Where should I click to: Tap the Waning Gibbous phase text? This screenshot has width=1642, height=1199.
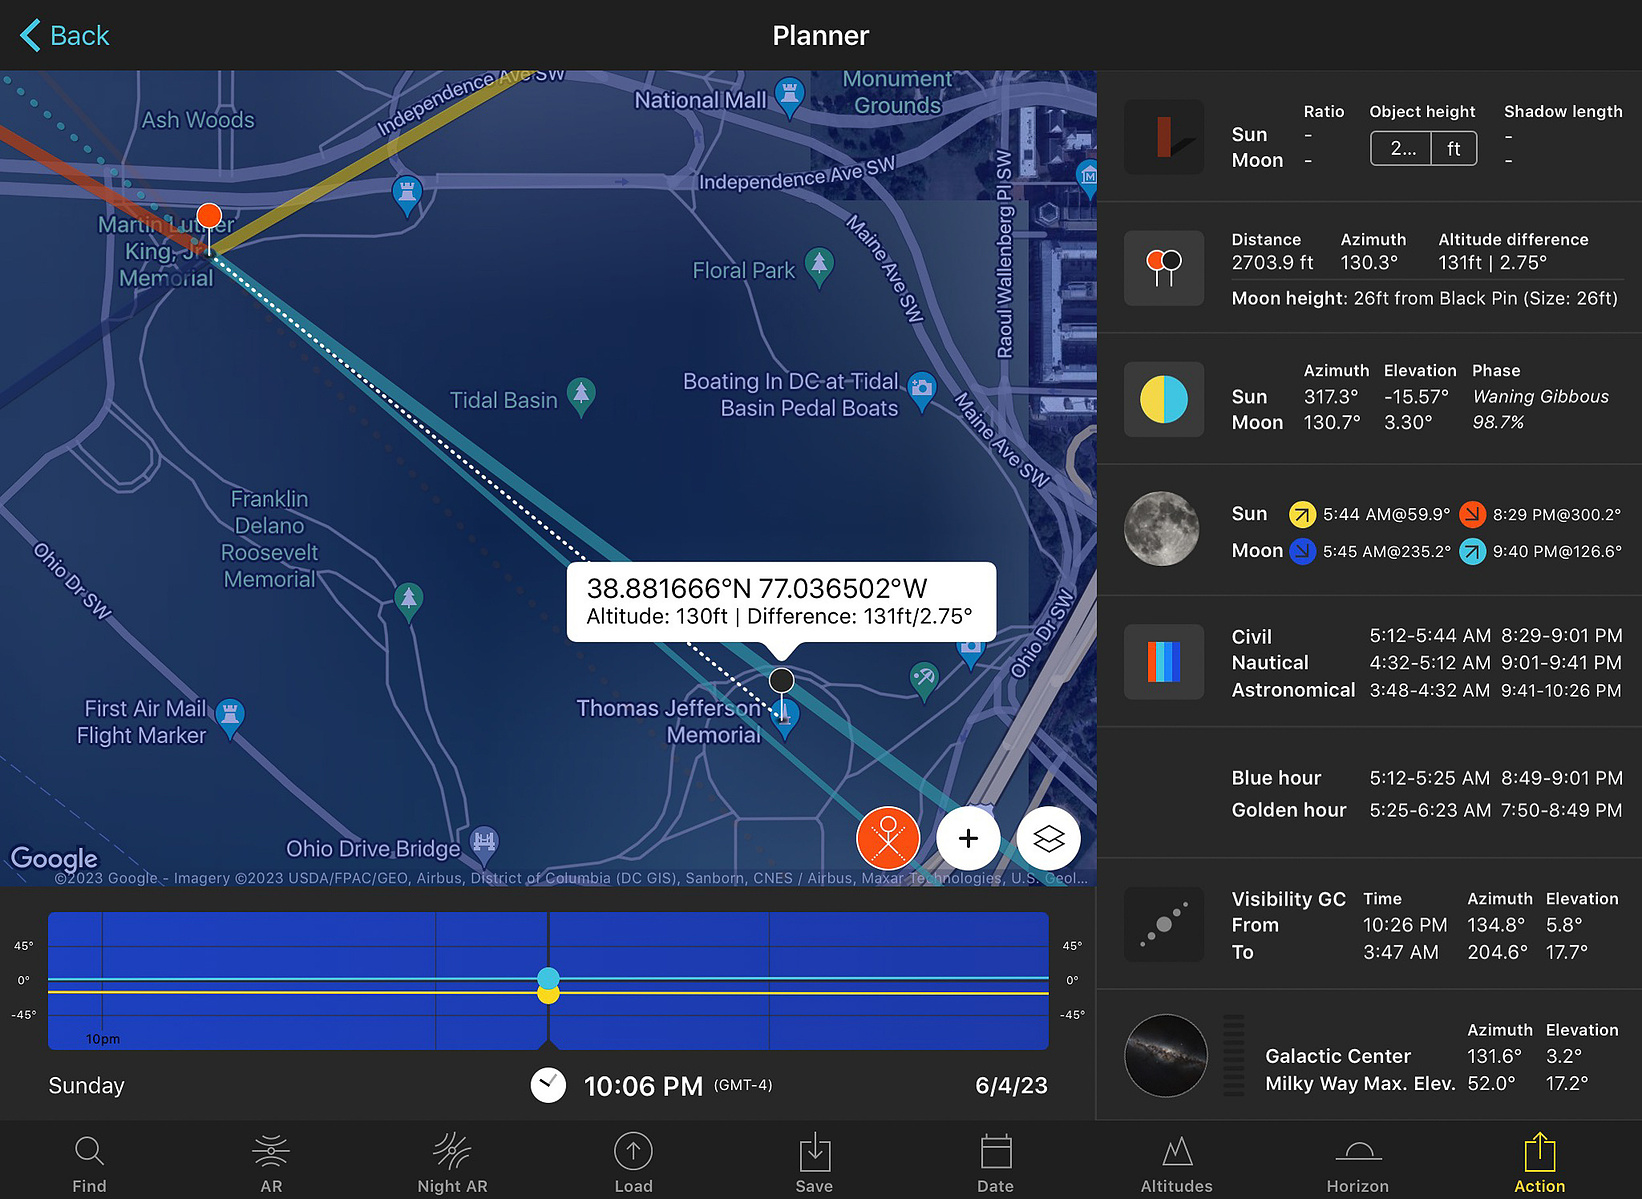click(x=1540, y=397)
